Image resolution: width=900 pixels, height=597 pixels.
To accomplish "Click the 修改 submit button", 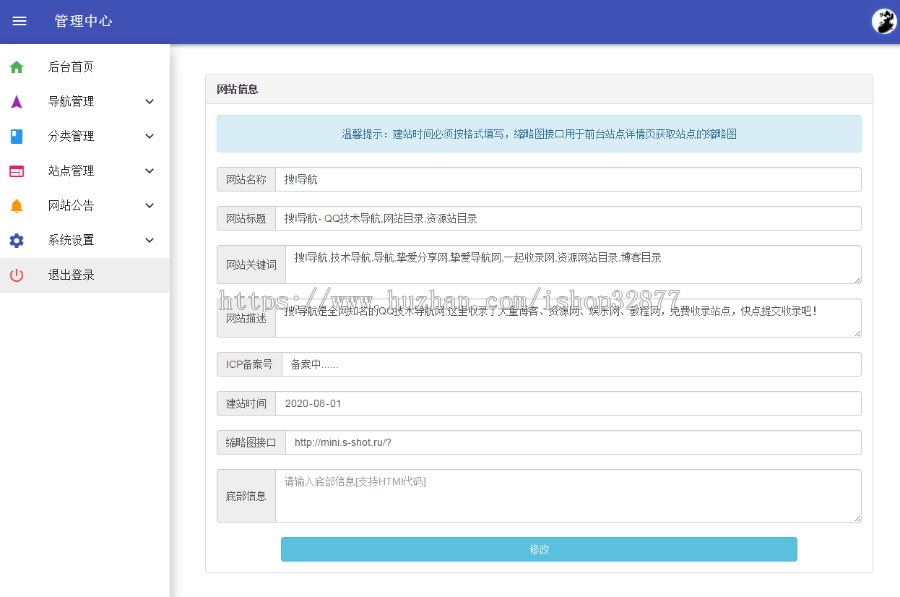I will click(539, 549).
